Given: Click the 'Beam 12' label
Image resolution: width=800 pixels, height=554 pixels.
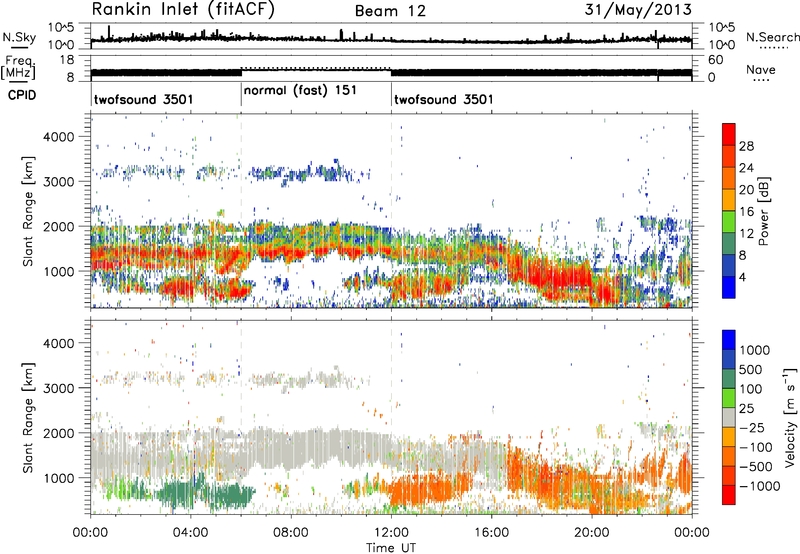Looking at the screenshot, I should click(x=390, y=11).
